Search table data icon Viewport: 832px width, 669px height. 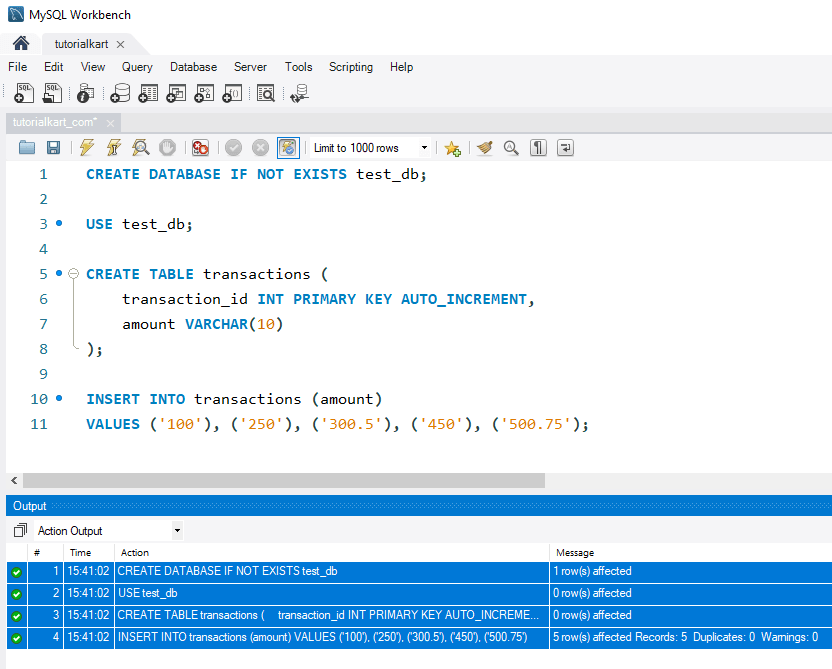coord(265,93)
